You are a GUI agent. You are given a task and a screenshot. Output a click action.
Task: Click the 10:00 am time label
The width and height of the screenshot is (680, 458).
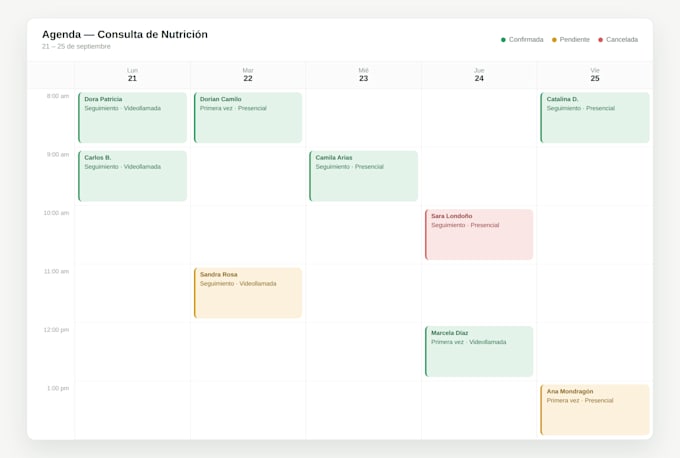(x=56, y=213)
